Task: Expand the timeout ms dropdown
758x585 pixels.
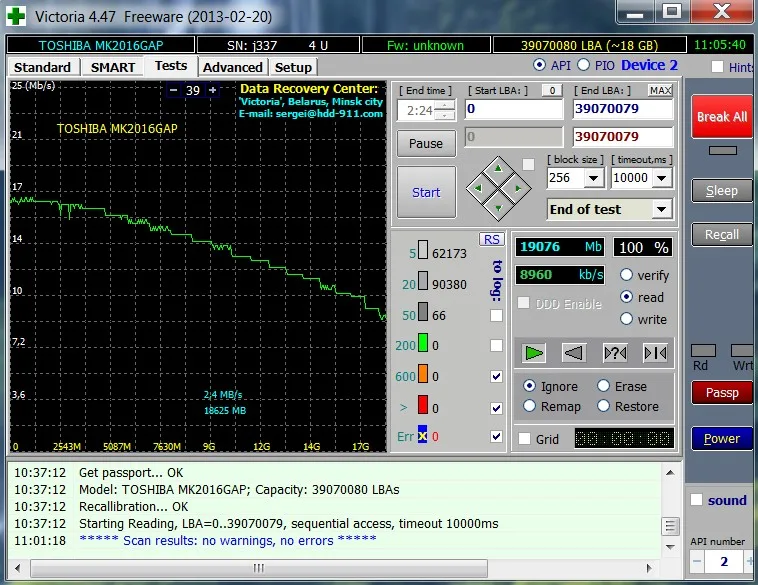Action: pyautogui.click(x=661, y=178)
